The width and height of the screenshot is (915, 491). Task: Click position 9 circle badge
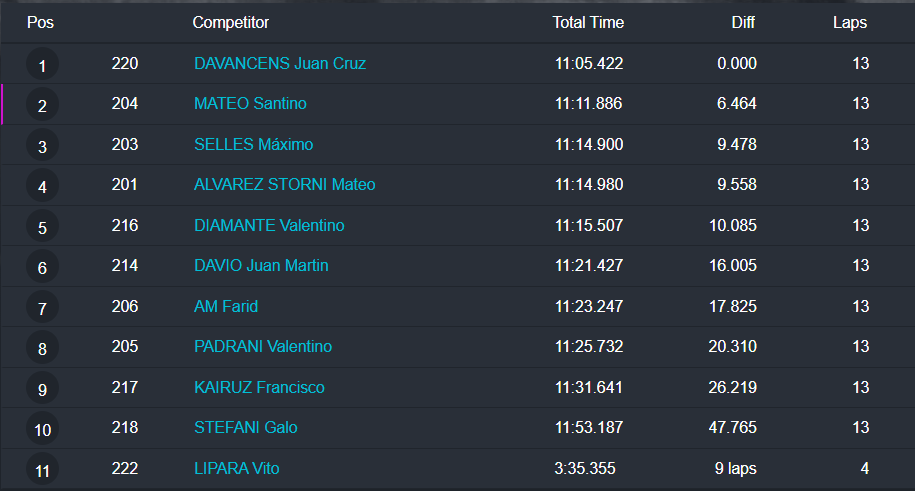[42, 390]
